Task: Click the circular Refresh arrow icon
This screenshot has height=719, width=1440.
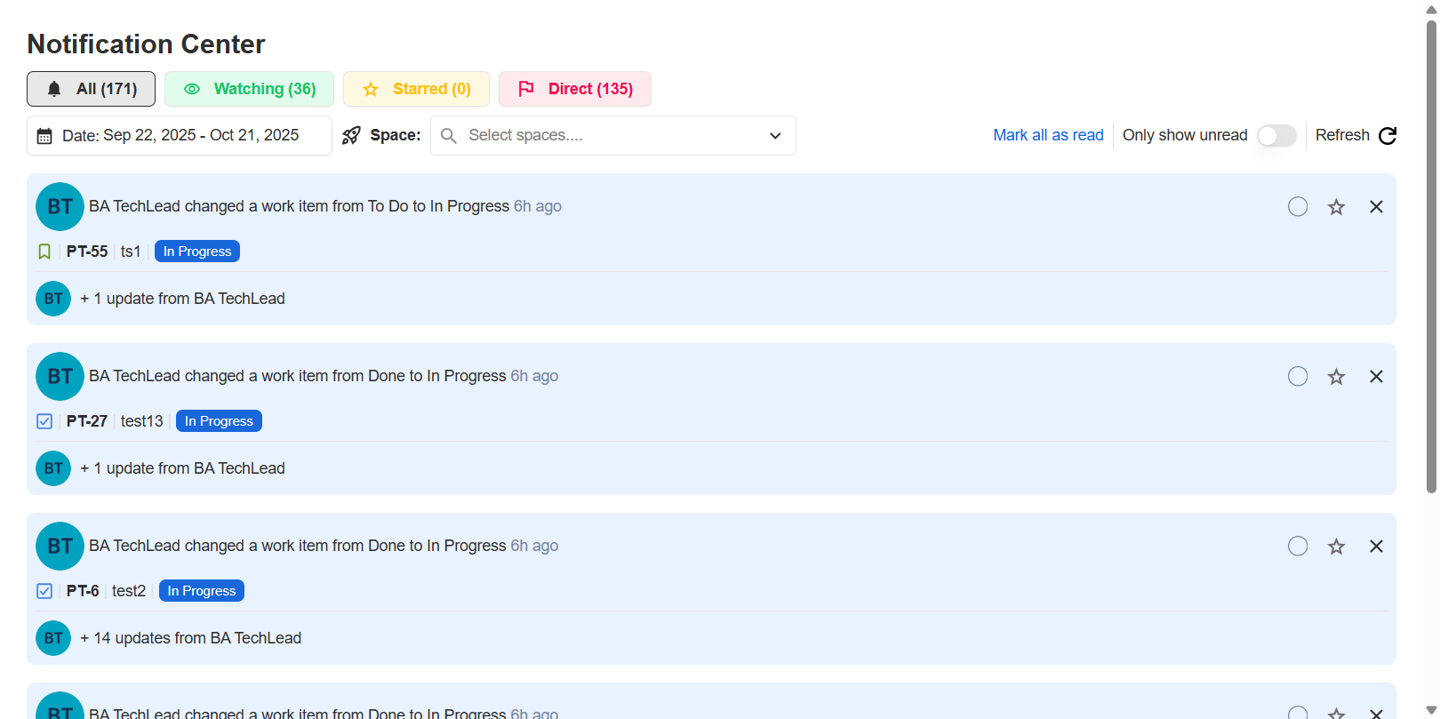Action: [1387, 136]
